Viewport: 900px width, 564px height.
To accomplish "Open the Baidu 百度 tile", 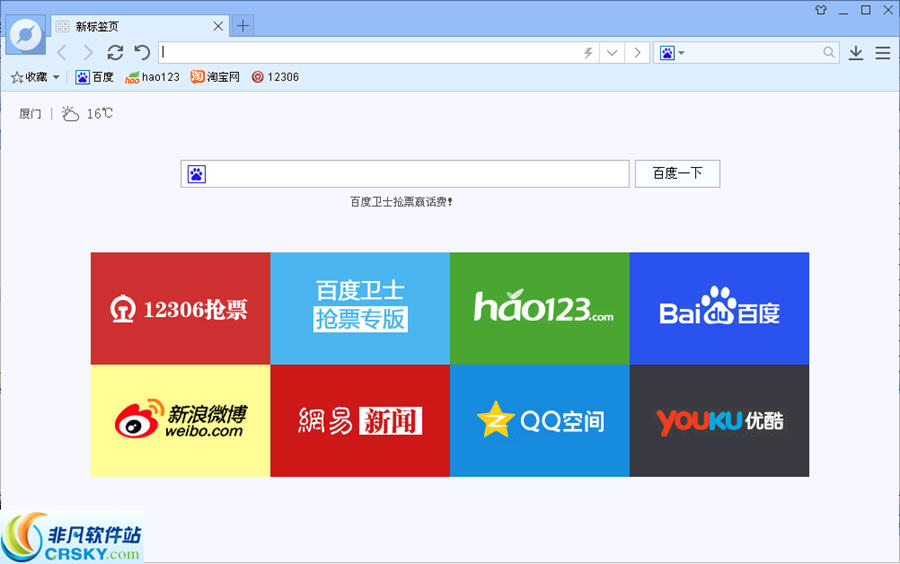I will coord(719,308).
